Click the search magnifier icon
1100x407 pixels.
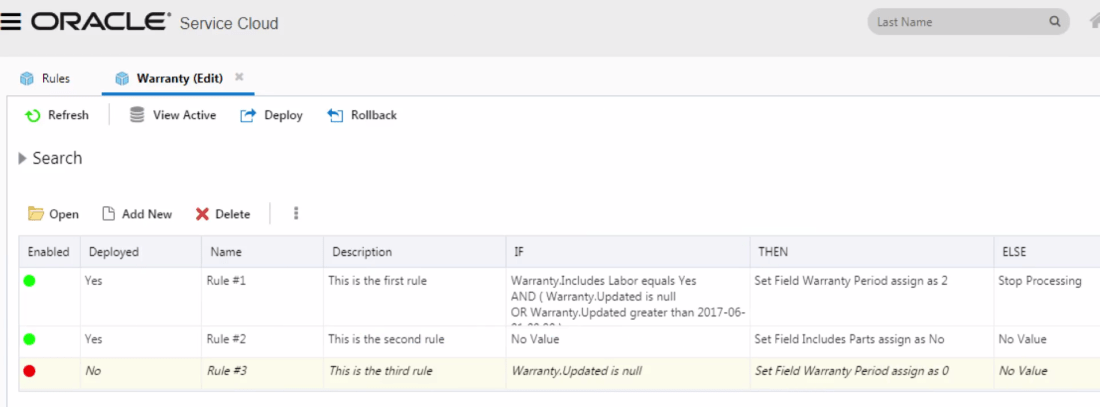pyautogui.click(x=1054, y=22)
